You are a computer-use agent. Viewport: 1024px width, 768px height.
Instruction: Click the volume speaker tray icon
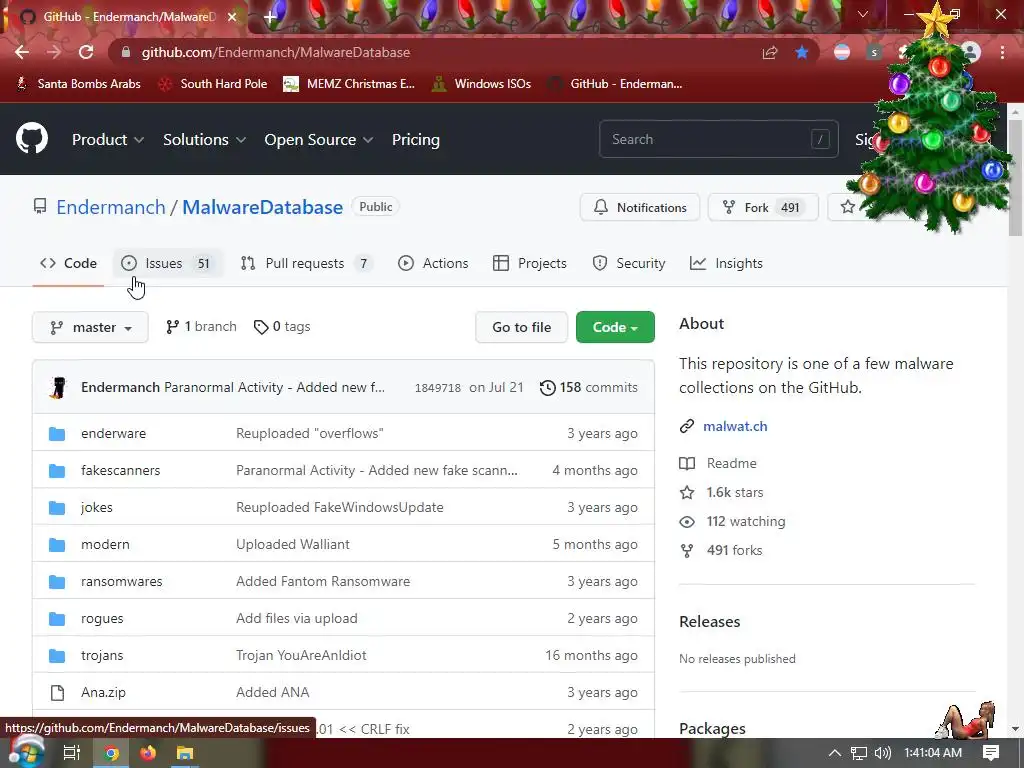point(883,753)
